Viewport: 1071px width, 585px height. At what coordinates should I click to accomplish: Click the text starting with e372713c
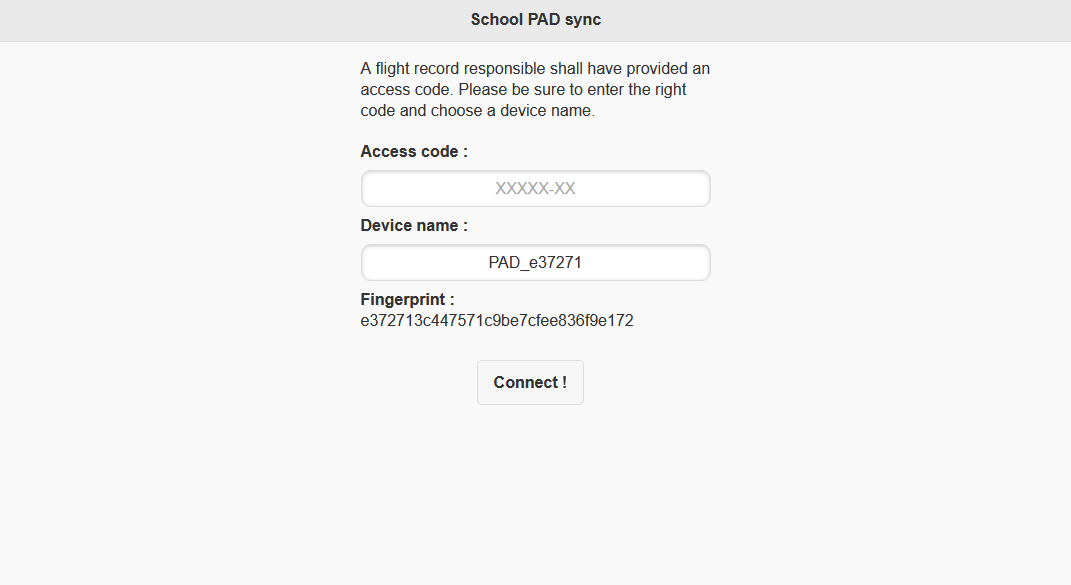click(497, 321)
